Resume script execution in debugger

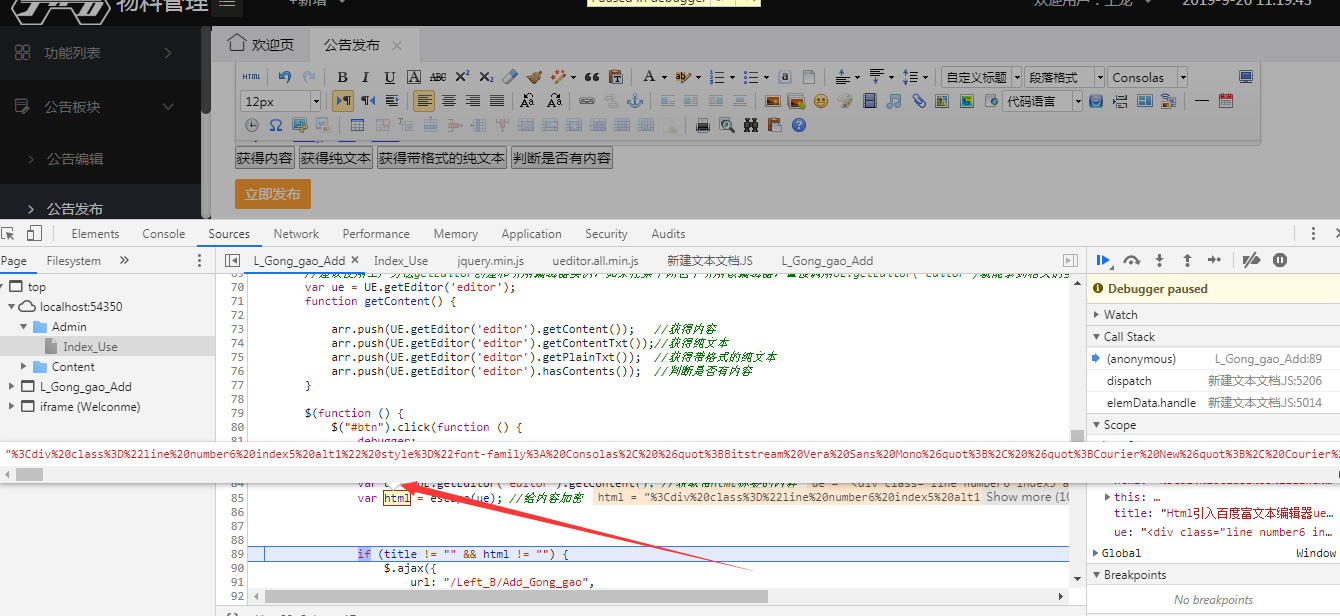(x=1103, y=260)
